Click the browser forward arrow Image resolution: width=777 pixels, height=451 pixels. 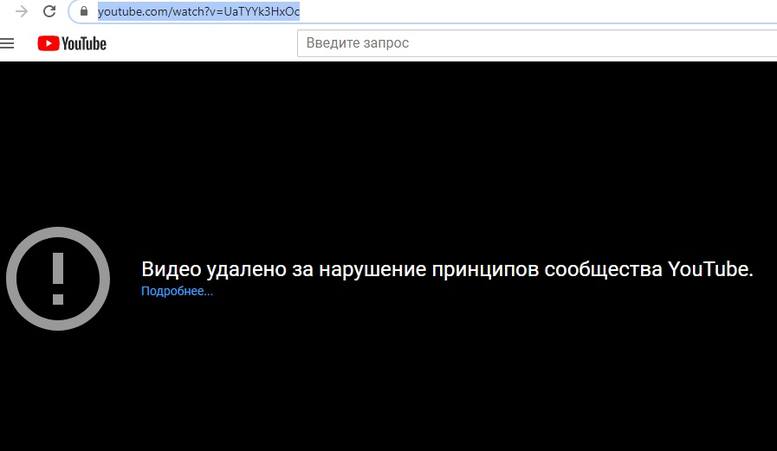(x=21, y=12)
